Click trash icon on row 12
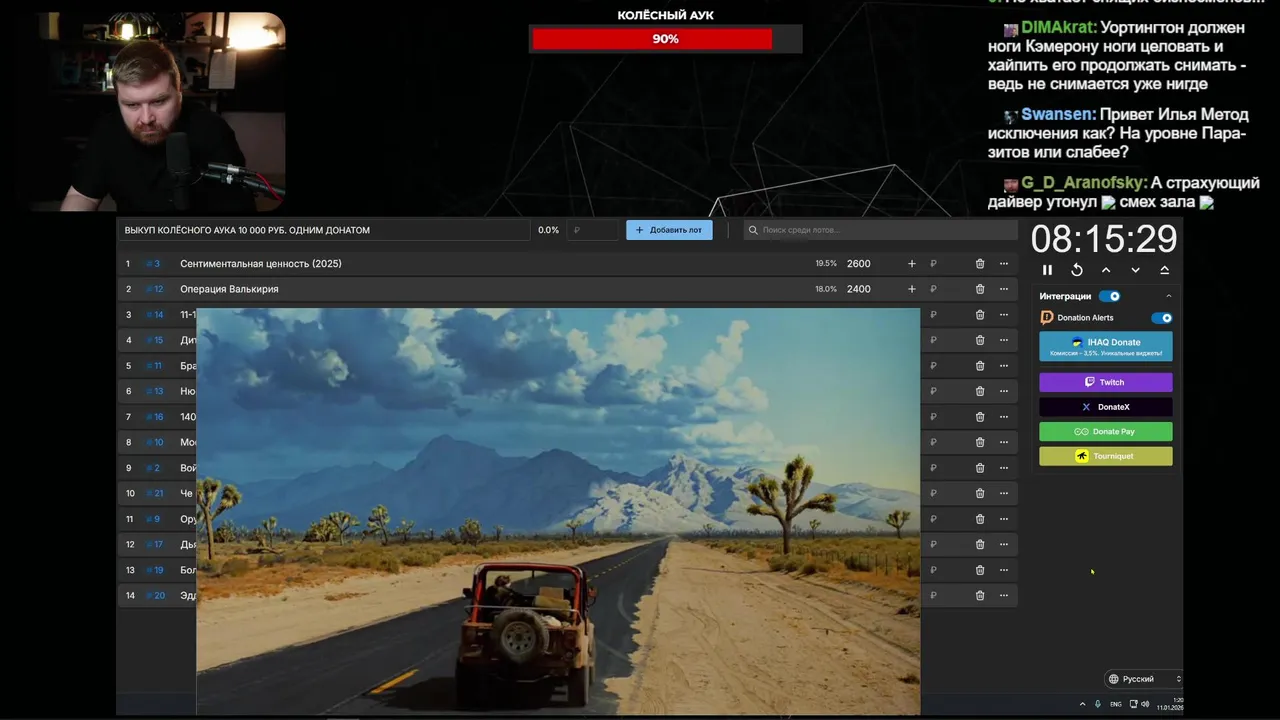This screenshot has width=1280, height=720. [x=980, y=544]
